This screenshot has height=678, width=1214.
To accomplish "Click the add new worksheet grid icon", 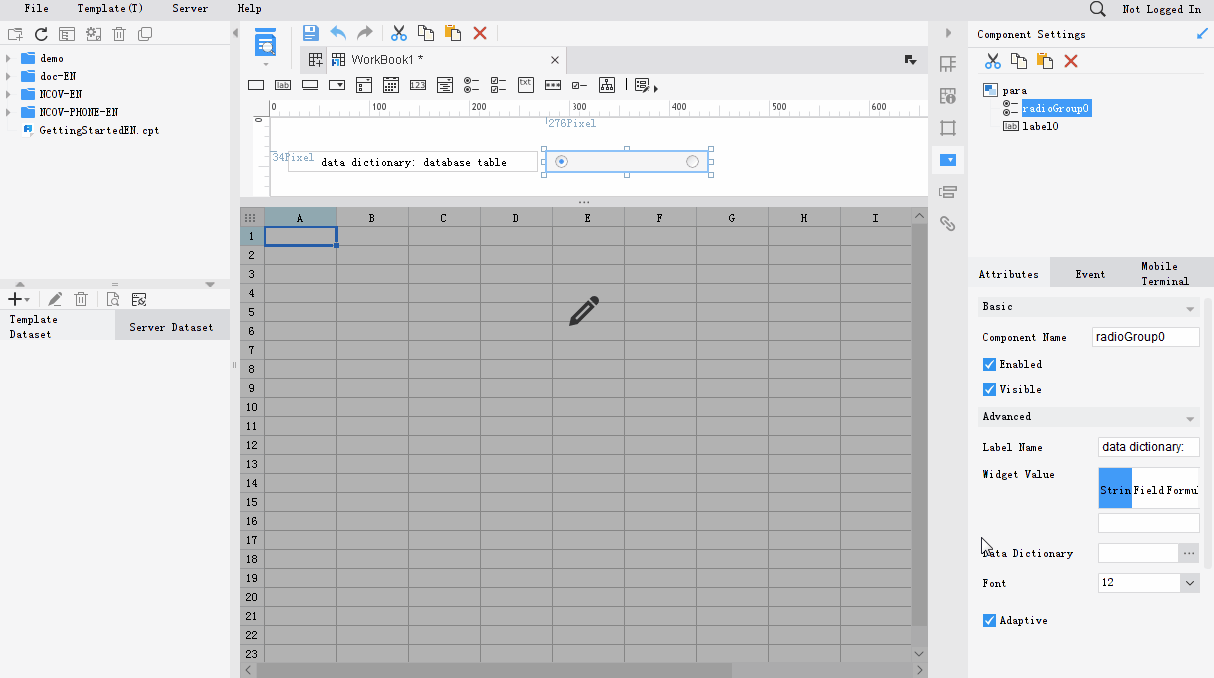I will pyautogui.click(x=316, y=60).
